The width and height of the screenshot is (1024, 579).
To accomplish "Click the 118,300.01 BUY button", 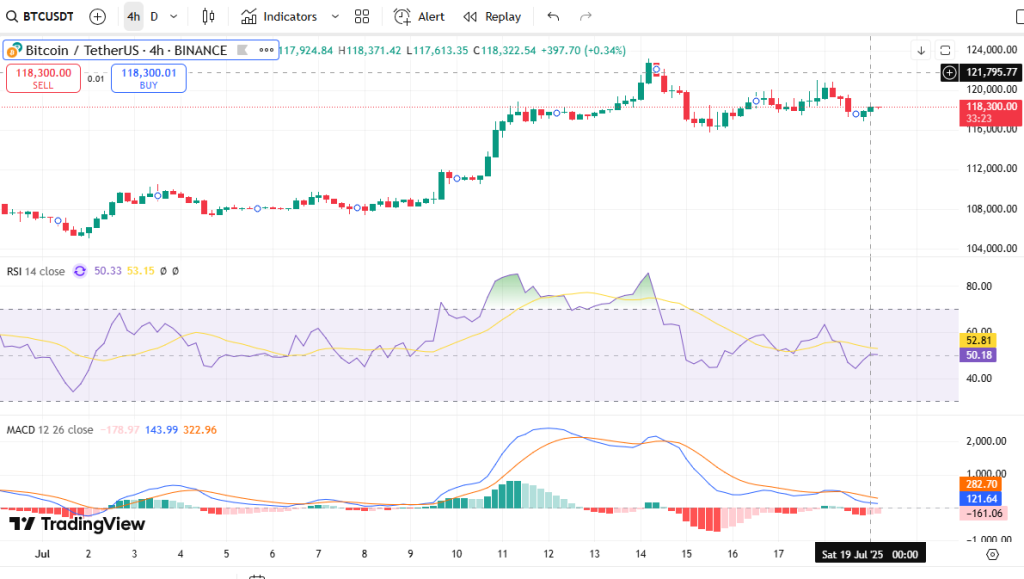I will point(148,77).
